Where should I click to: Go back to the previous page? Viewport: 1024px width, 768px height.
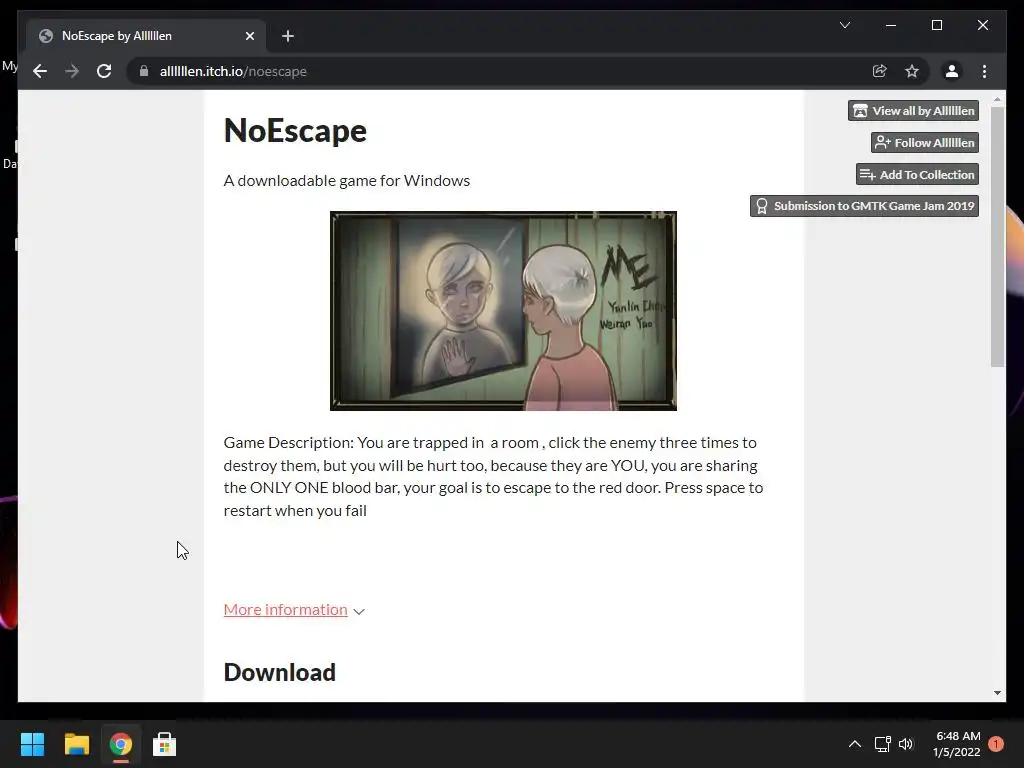40,71
